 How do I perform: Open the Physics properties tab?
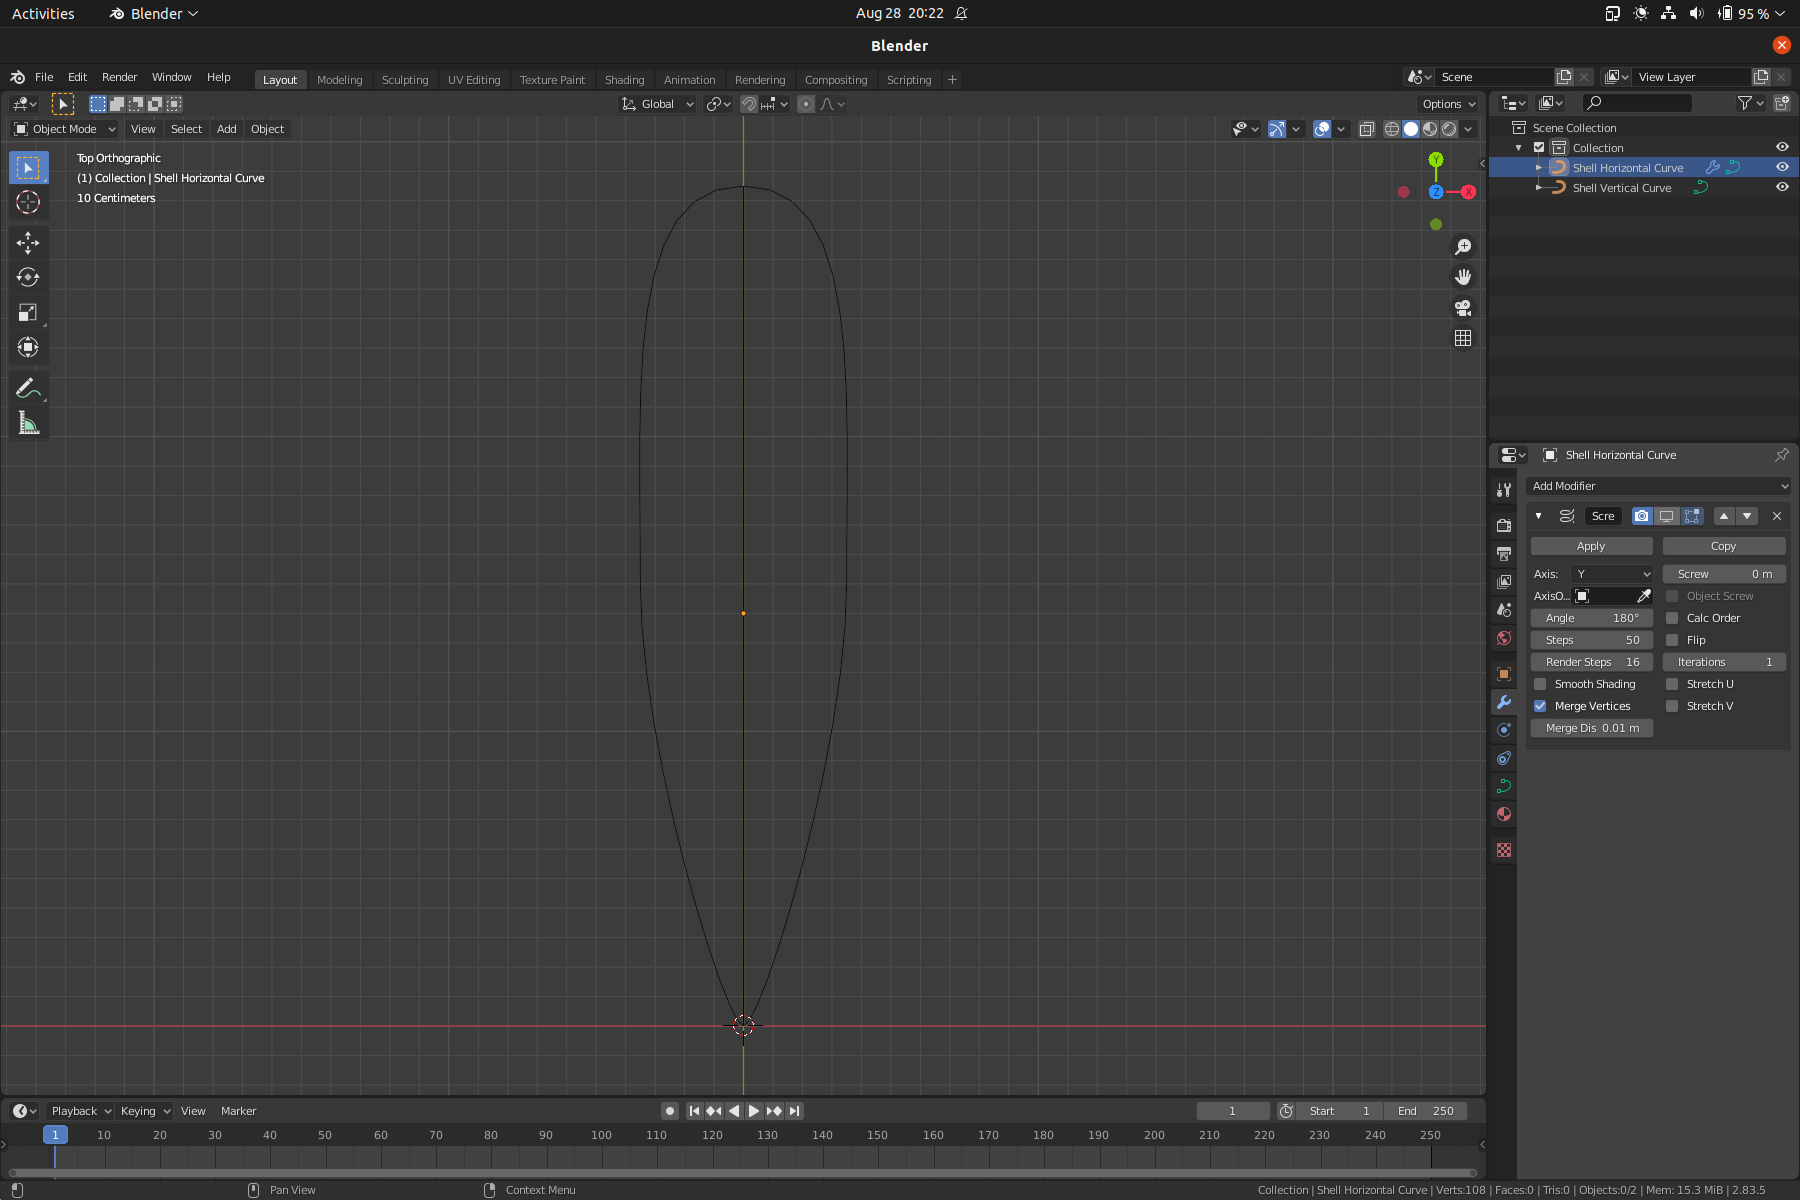[1504, 730]
